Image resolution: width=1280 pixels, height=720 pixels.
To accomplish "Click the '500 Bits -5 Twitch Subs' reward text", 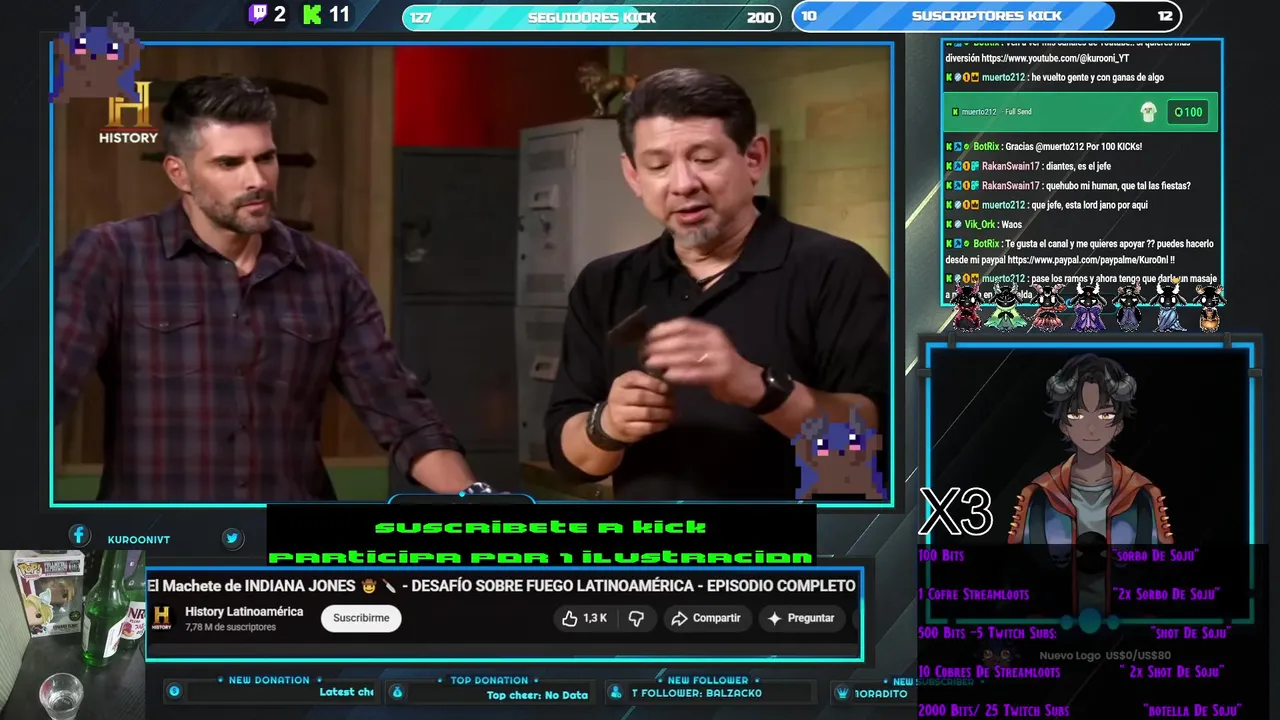I will click(987, 633).
